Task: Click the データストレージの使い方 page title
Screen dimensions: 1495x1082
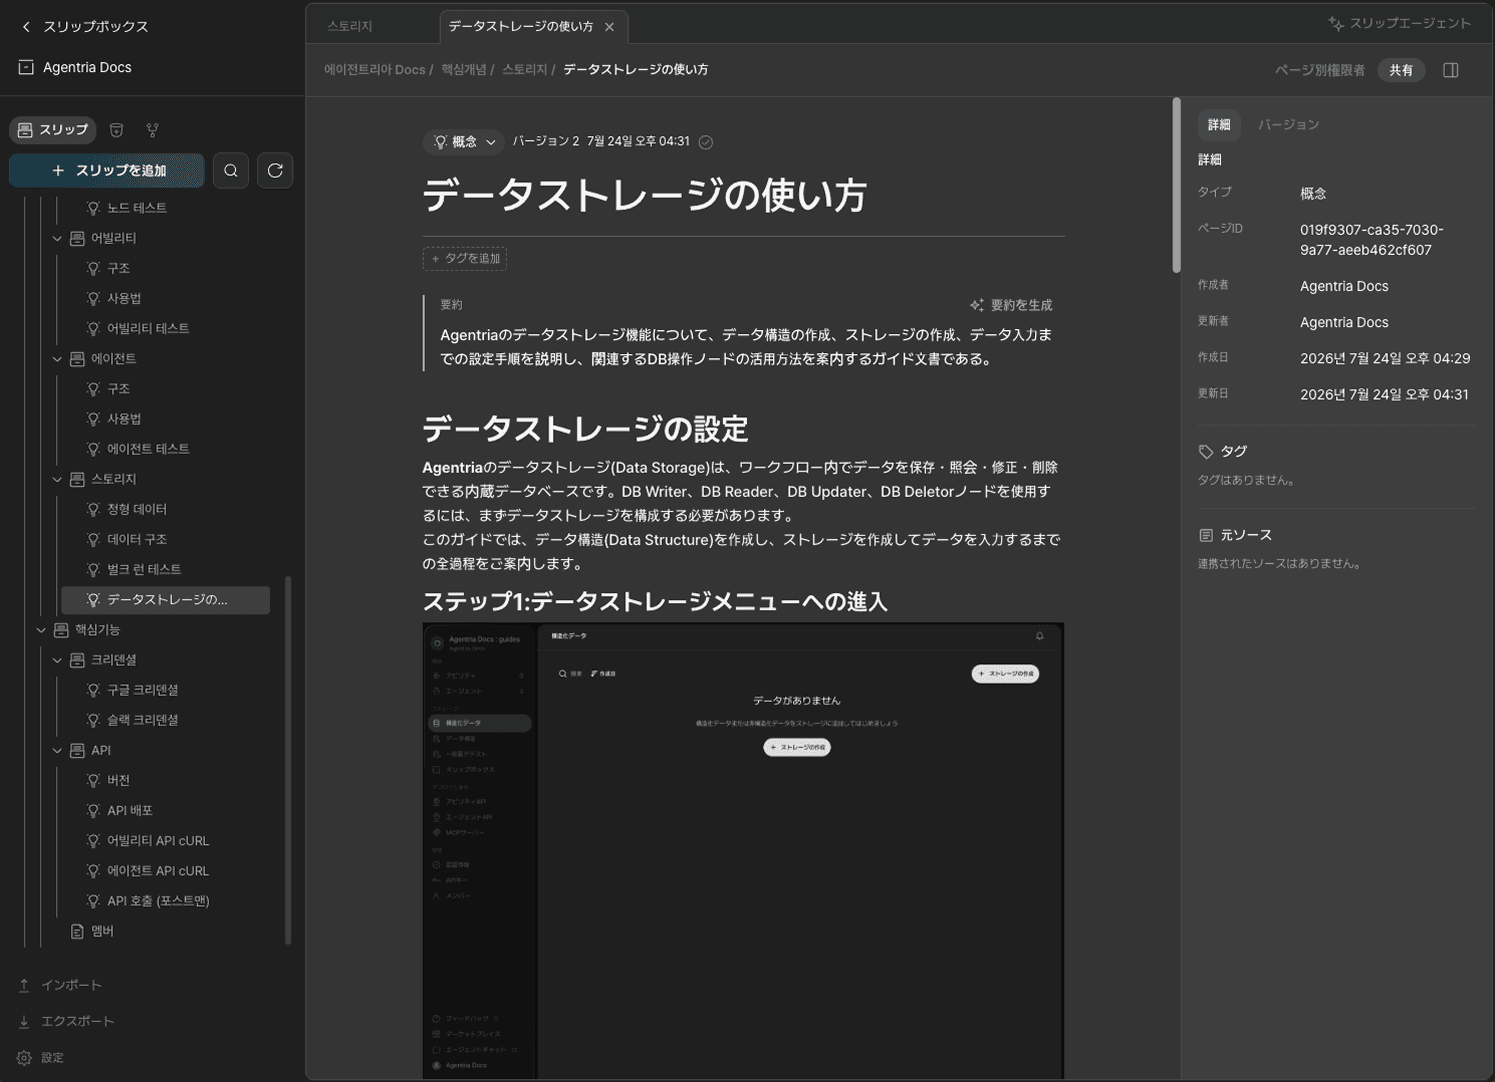Action: (644, 195)
